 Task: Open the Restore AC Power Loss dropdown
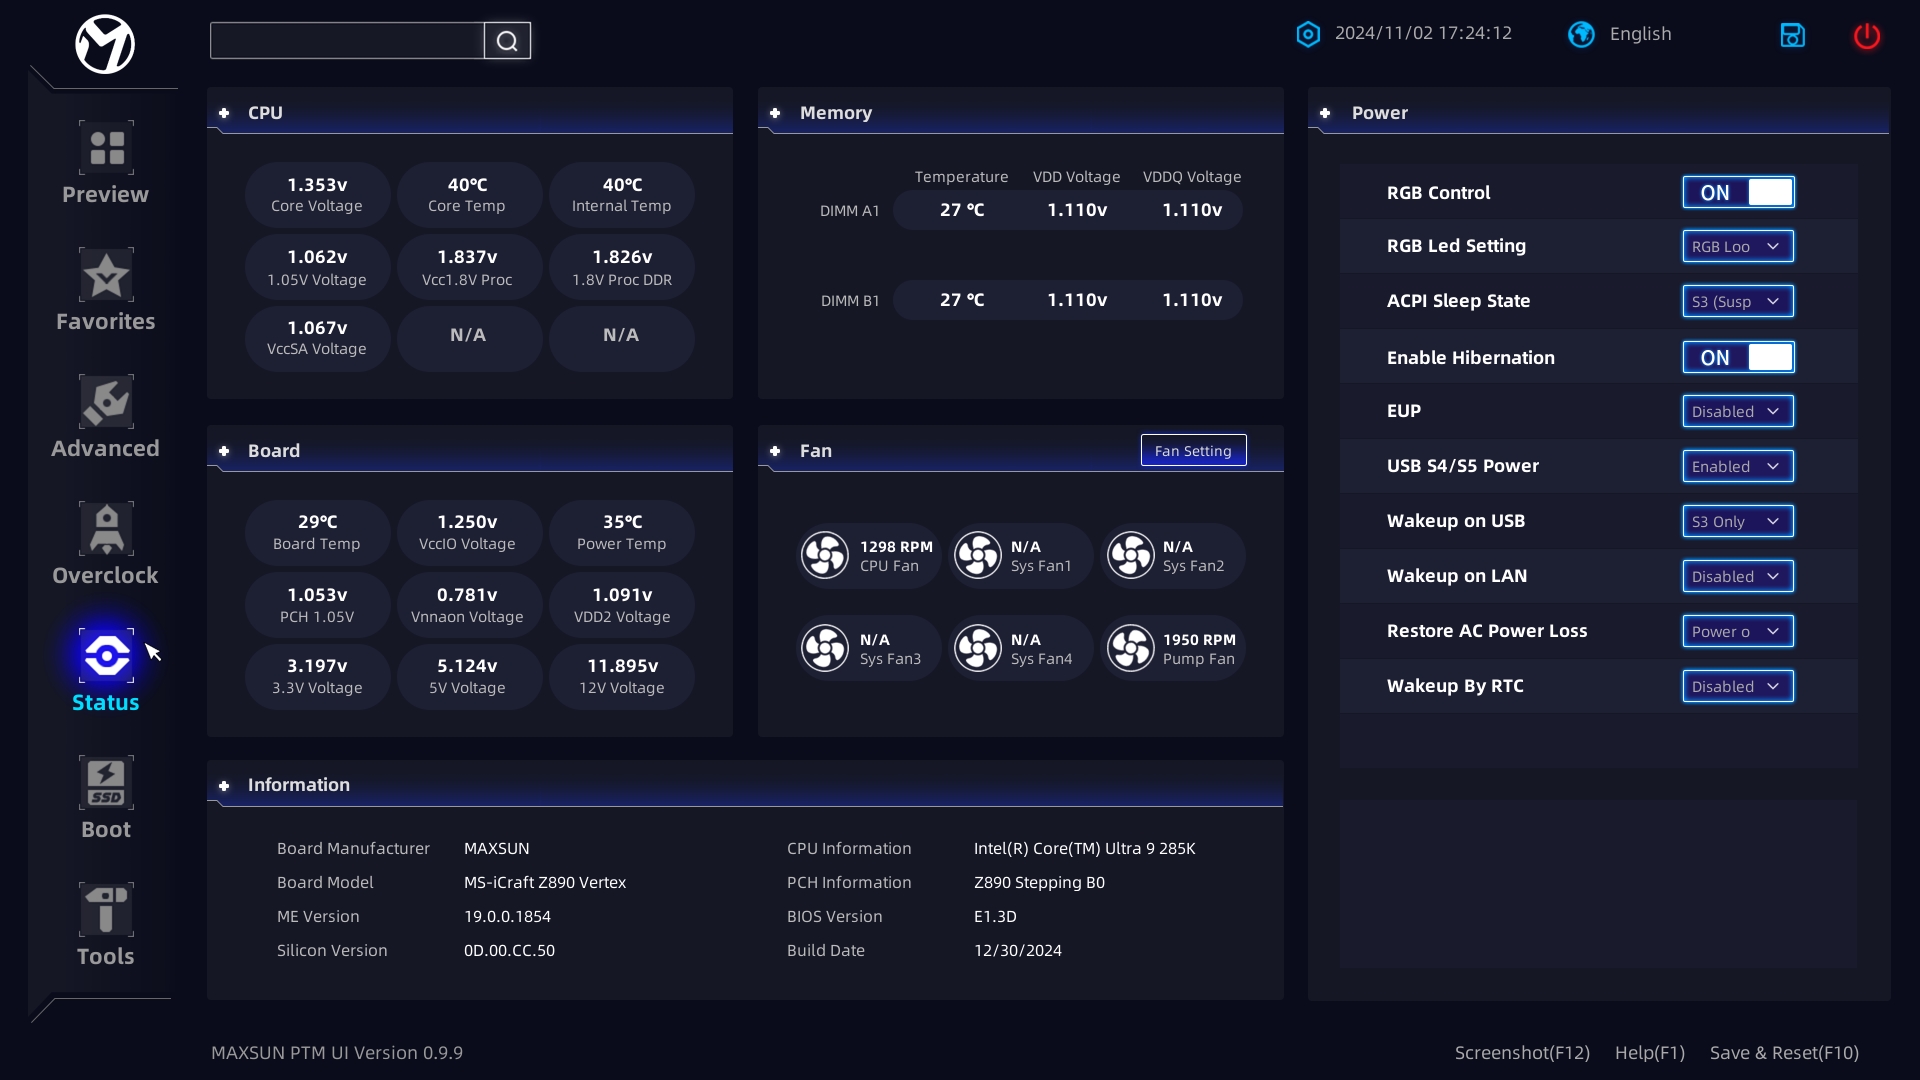coord(1738,631)
